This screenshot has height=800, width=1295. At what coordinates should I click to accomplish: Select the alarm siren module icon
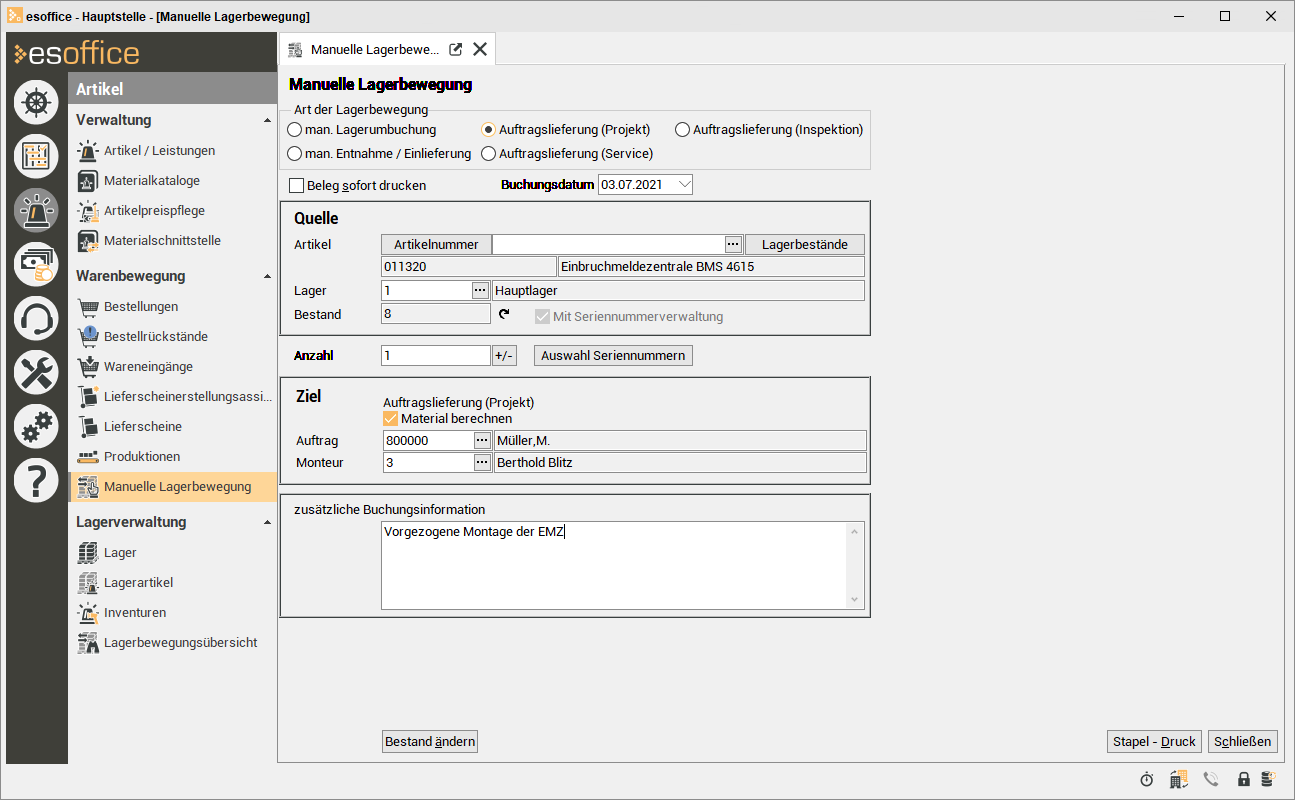37,210
